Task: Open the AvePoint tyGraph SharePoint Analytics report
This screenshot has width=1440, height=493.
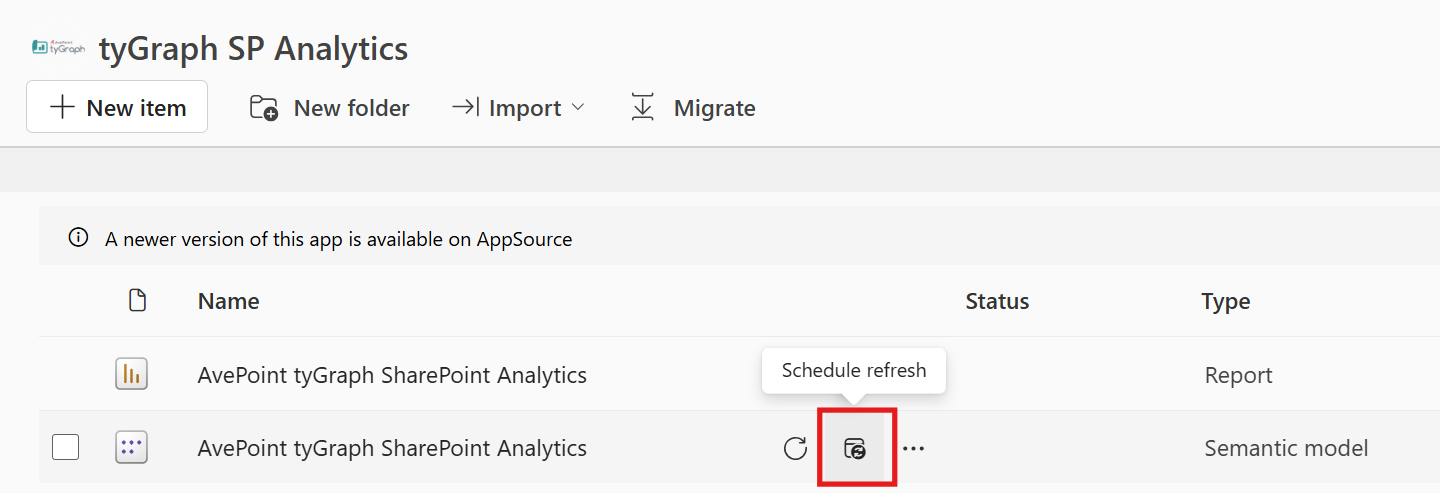Action: click(x=392, y=375)
